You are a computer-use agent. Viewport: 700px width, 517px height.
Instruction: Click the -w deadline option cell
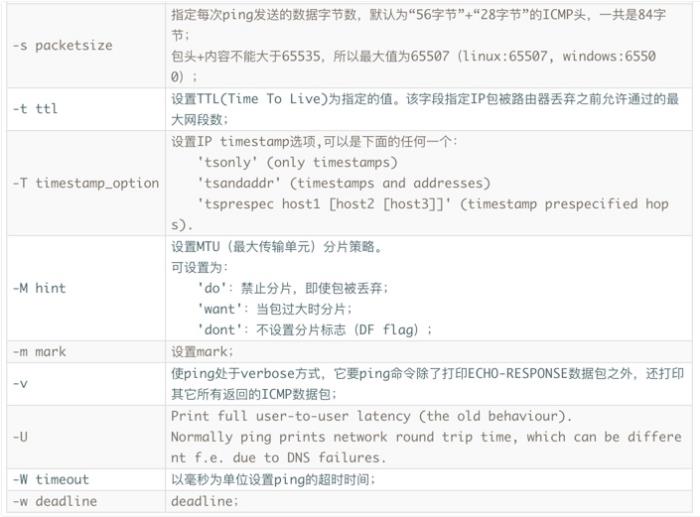[x=86, y=501]
